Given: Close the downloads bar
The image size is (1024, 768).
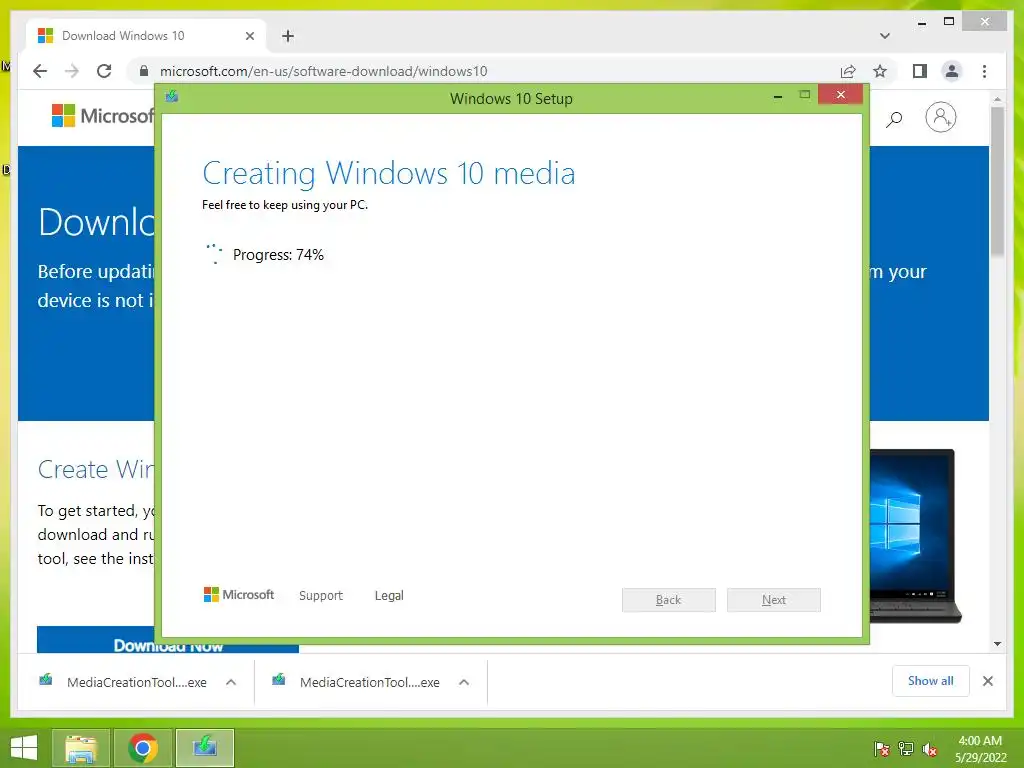Looking at the screenshot, I should click(x=987, y=681).
